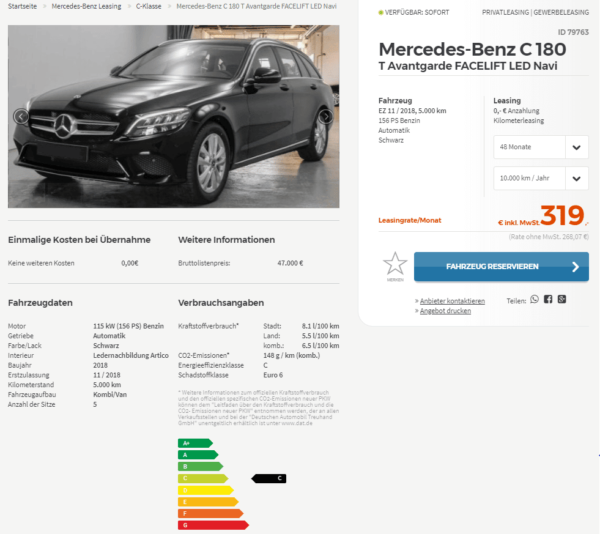
Task: Click the Fahrzeugdaten heading
Action: pos(40,303)
